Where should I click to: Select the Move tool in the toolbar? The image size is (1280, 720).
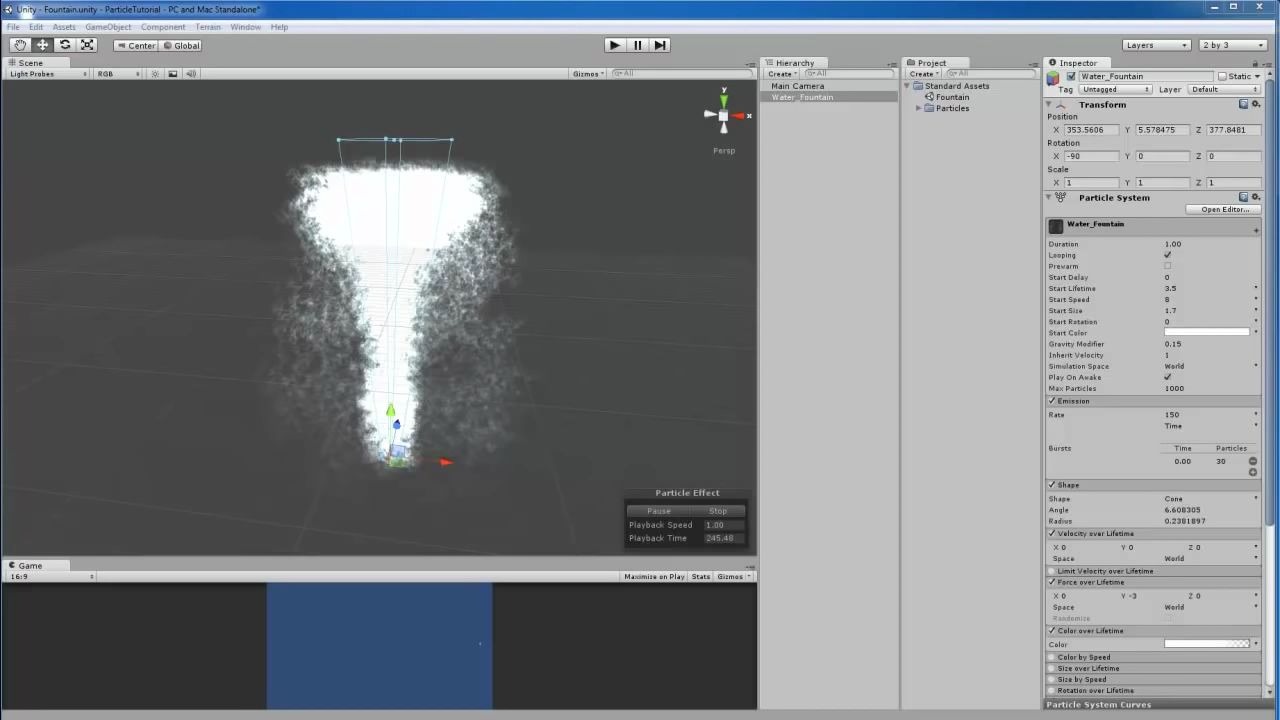point(42,45)
